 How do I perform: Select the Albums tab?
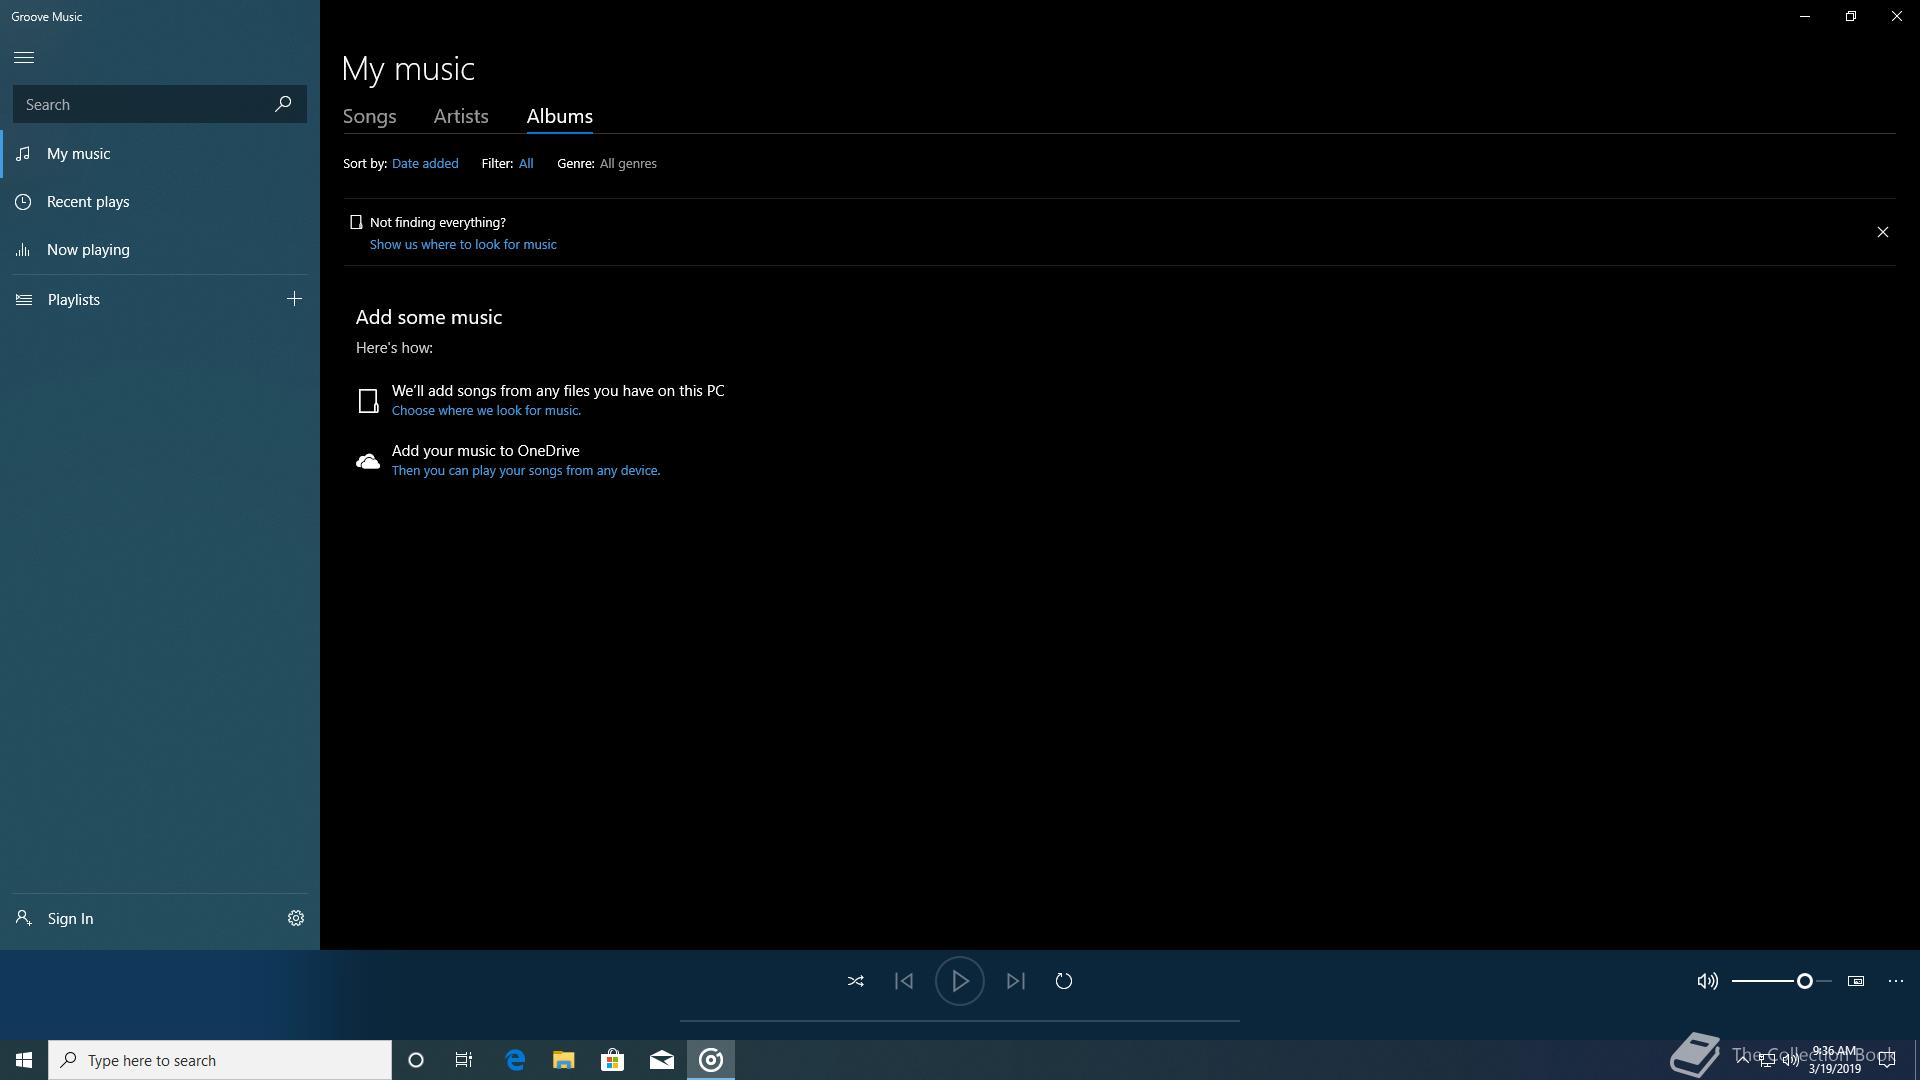(x=560, y=116)
